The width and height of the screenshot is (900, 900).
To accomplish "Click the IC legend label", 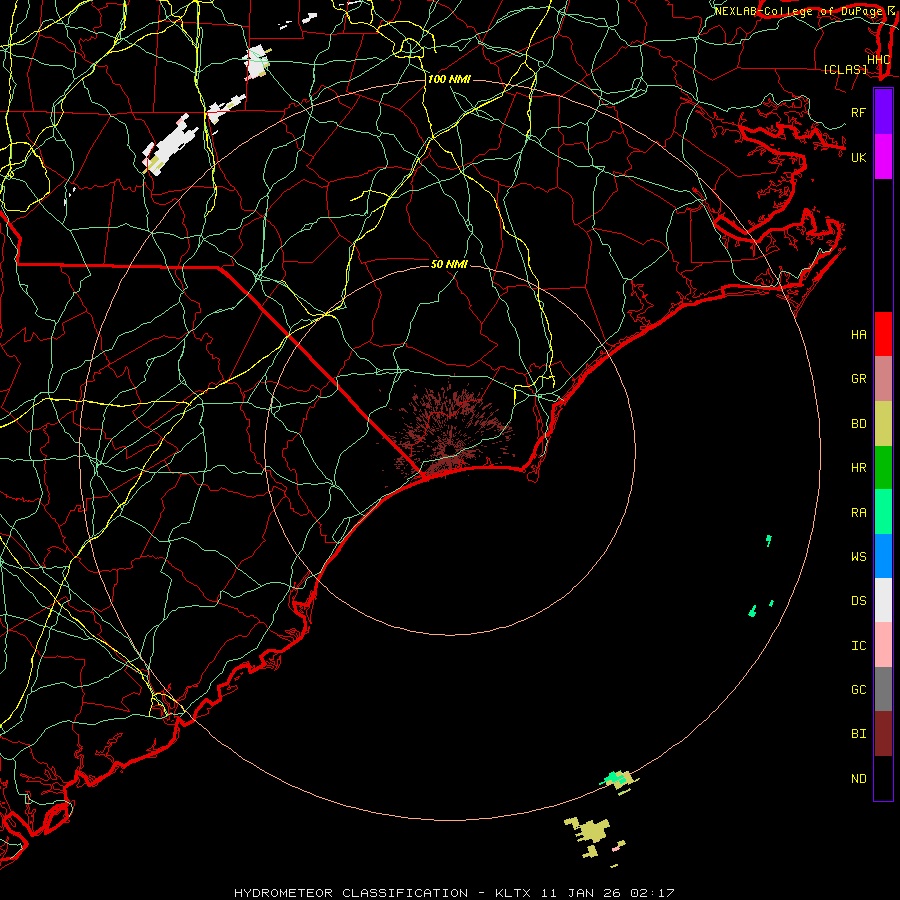I will [858, 646].
